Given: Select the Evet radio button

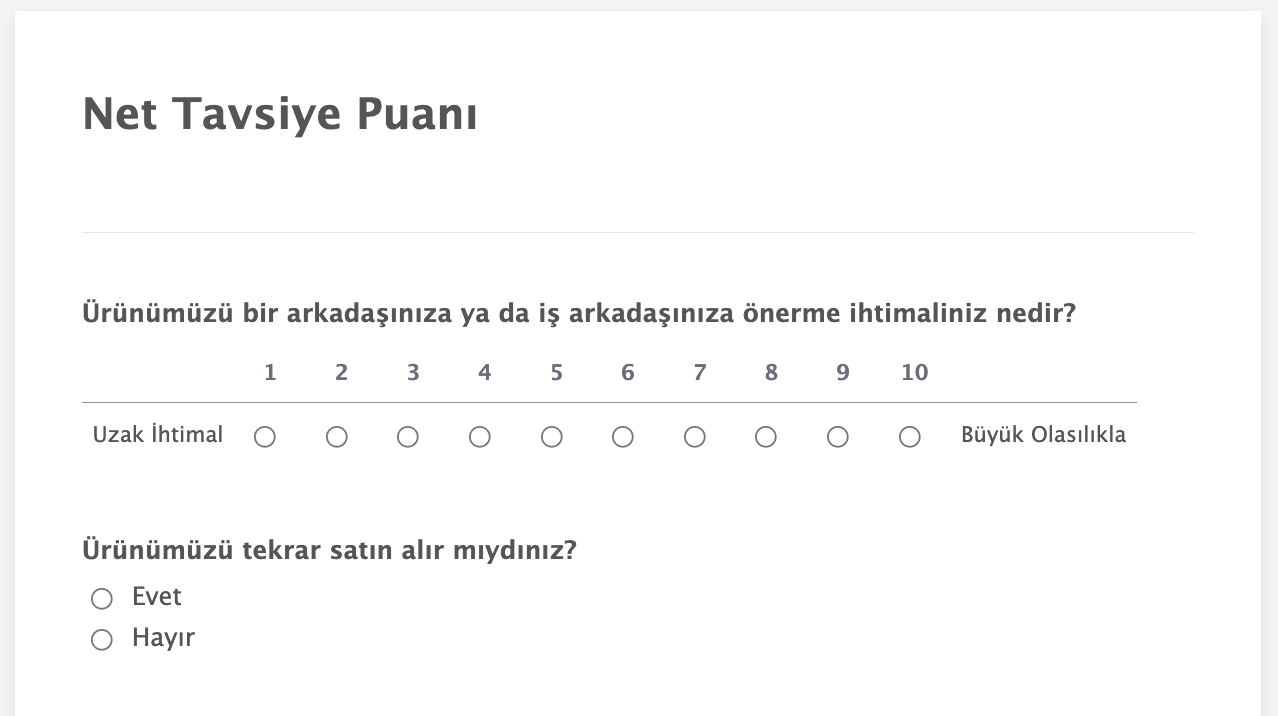Looking at the screenshot, I should tap(102, 599).
